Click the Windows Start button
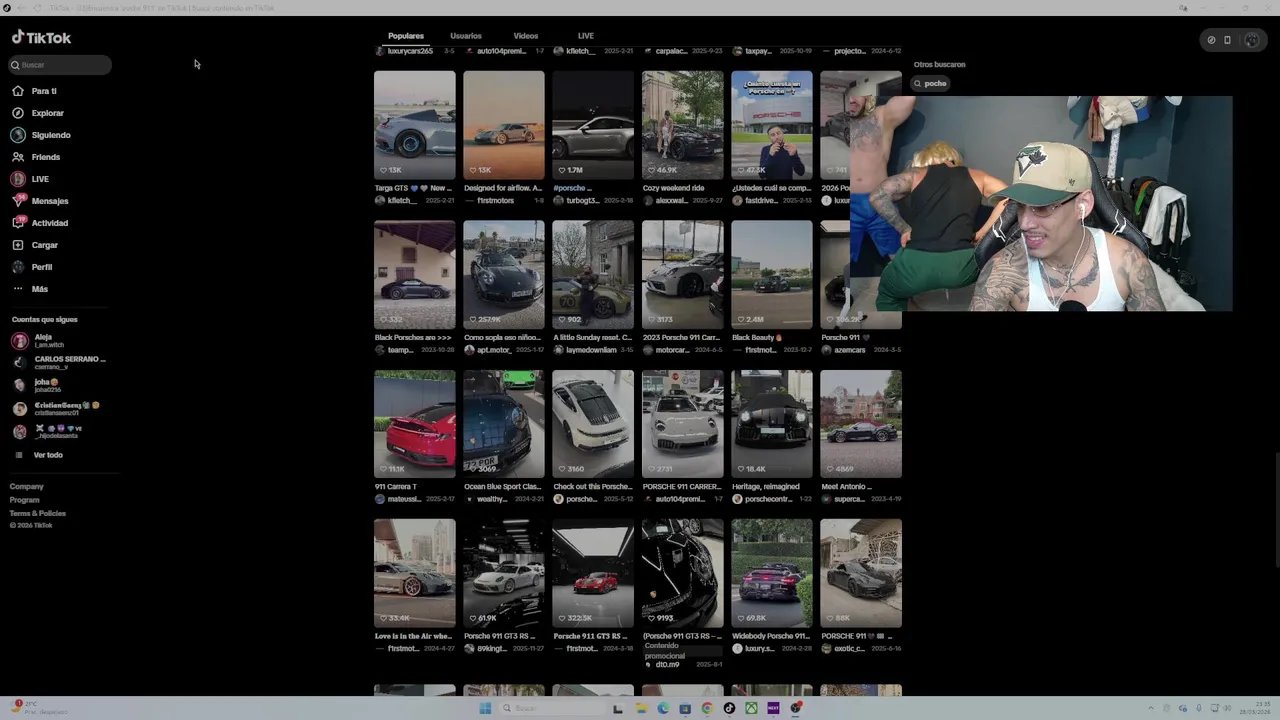1280x720 pixels. tap(485, 708)
